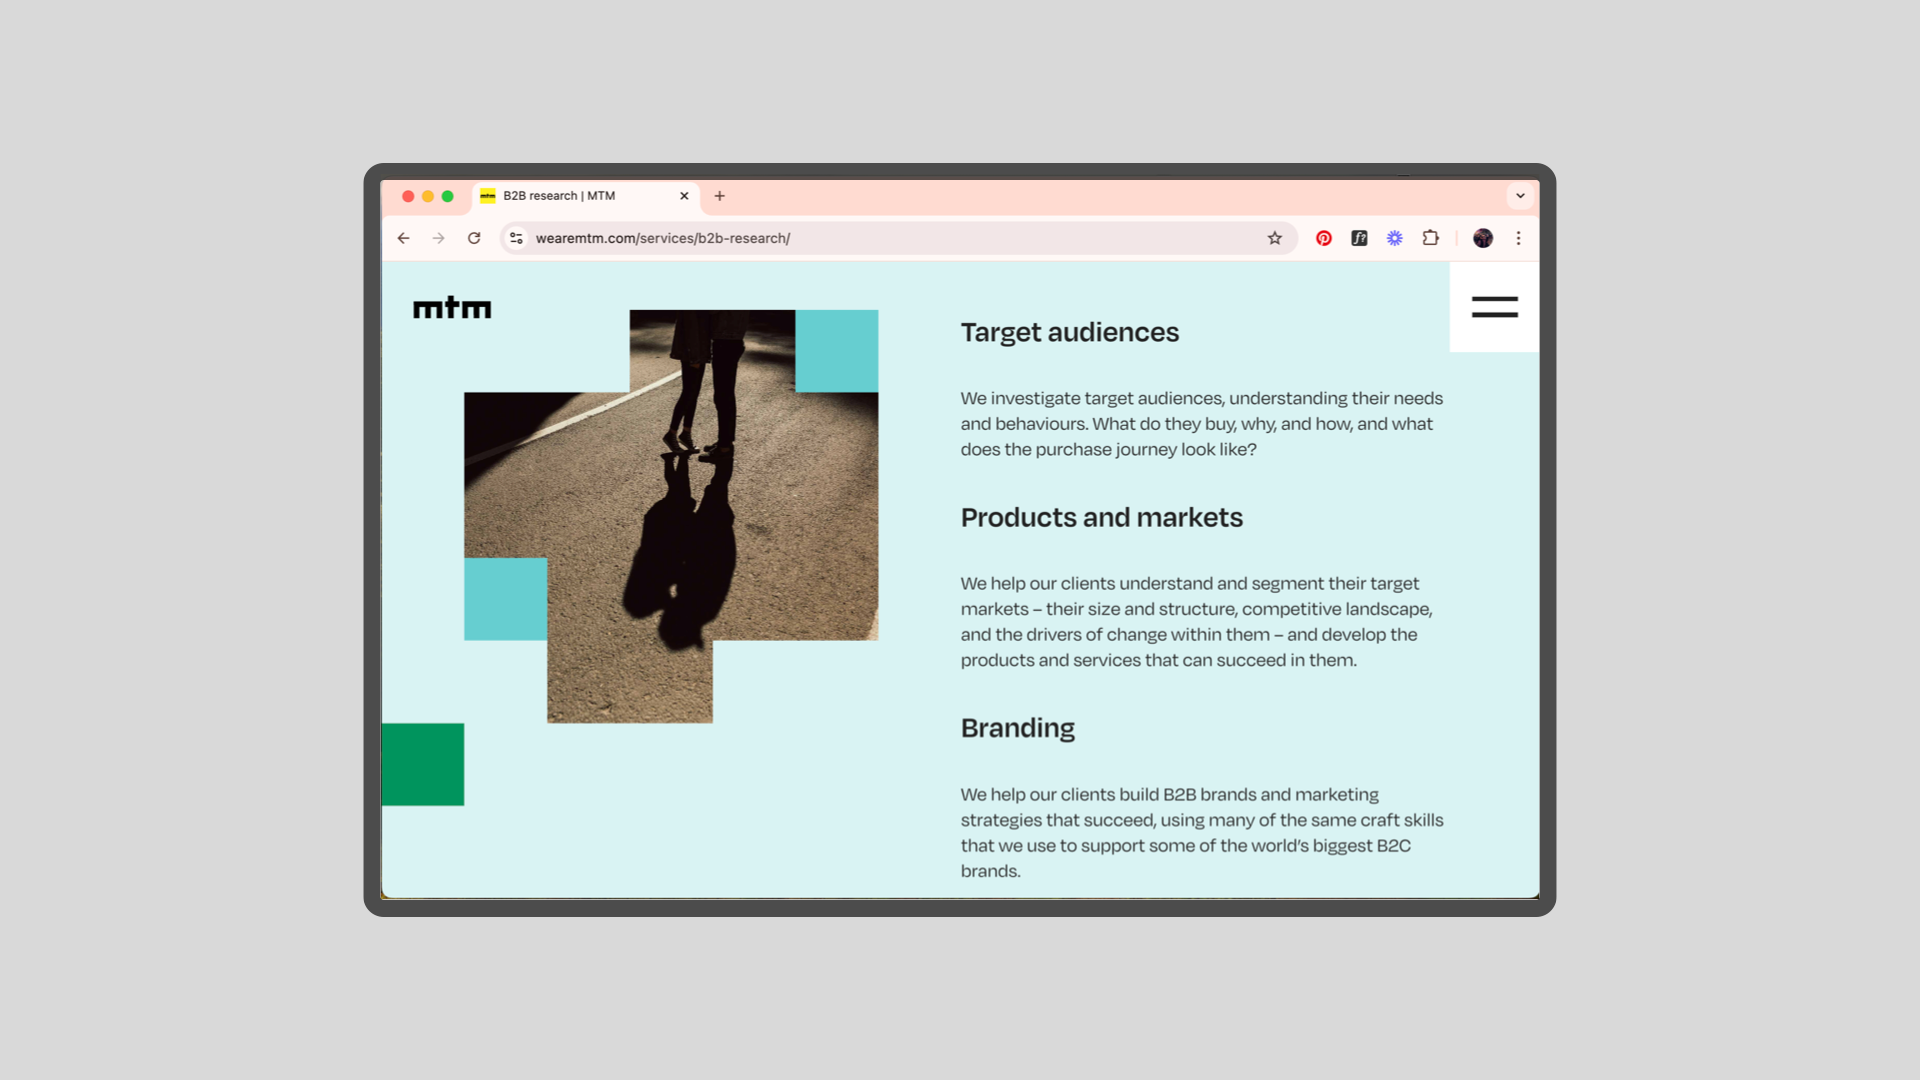The width and height of the screenshot is (1920, 1080).
Task: Click the browser back arrow
Action: pyautogui.click(x=403, y=238)
